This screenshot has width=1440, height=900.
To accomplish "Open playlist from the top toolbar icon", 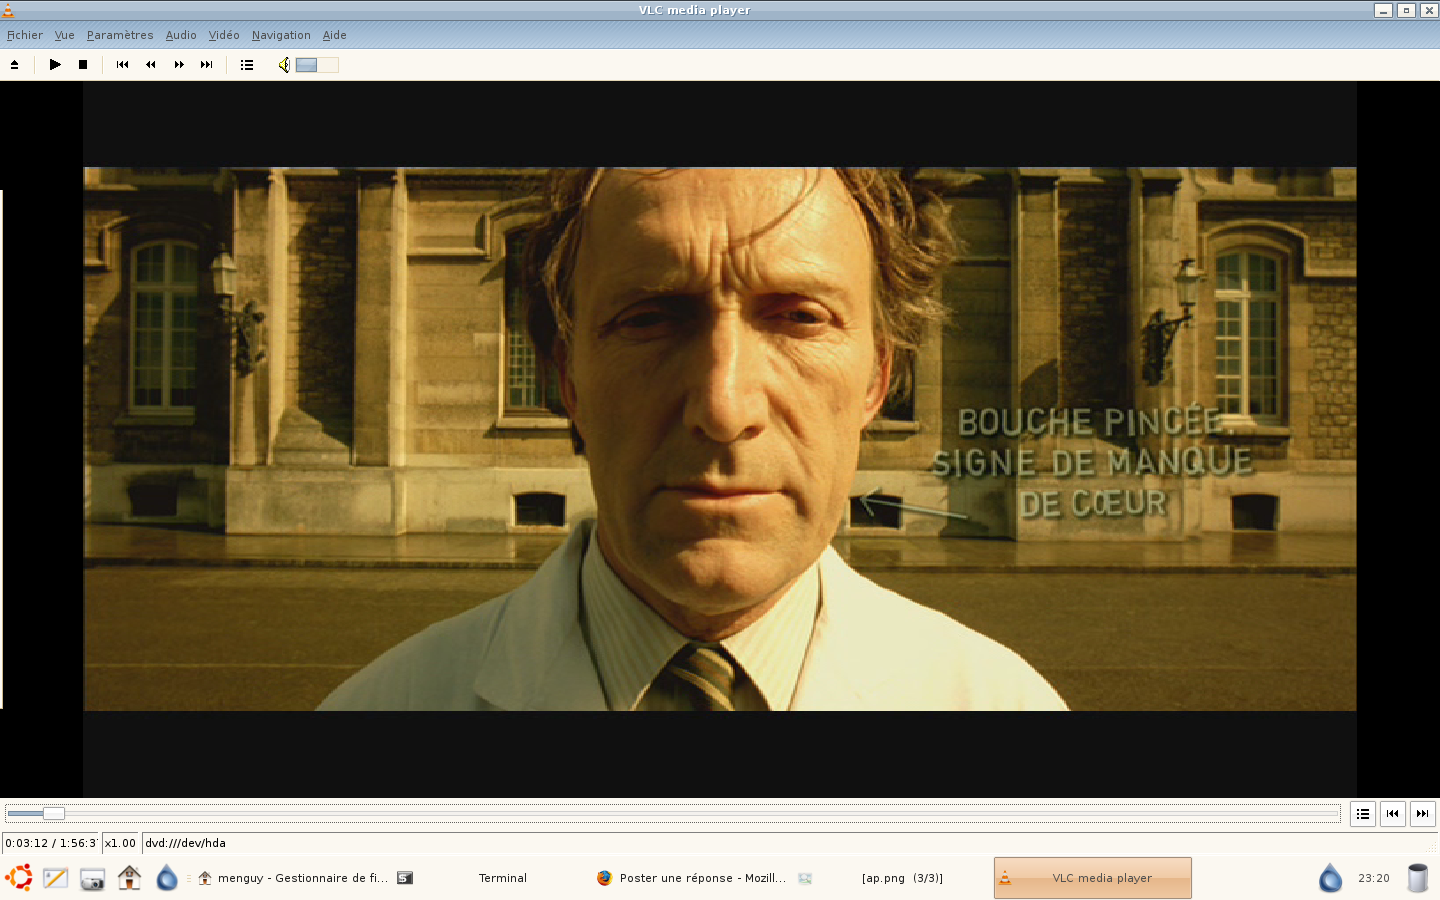I will (247, 65).
